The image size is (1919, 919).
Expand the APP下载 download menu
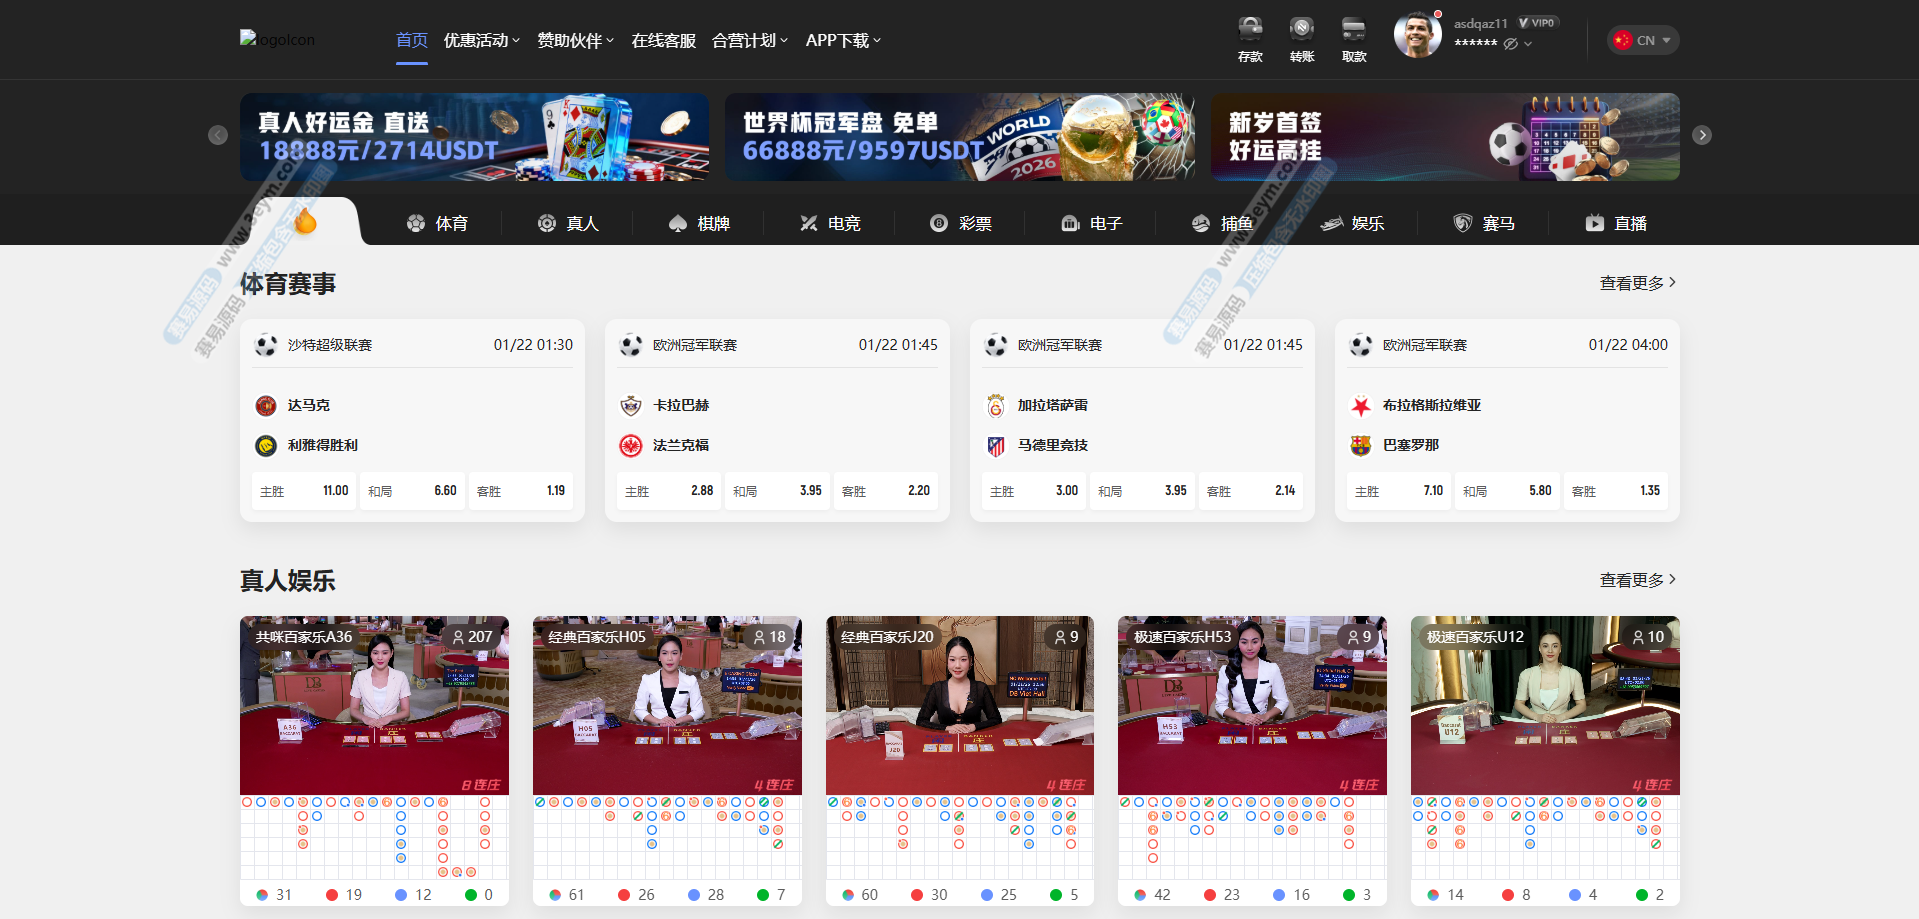843,40
